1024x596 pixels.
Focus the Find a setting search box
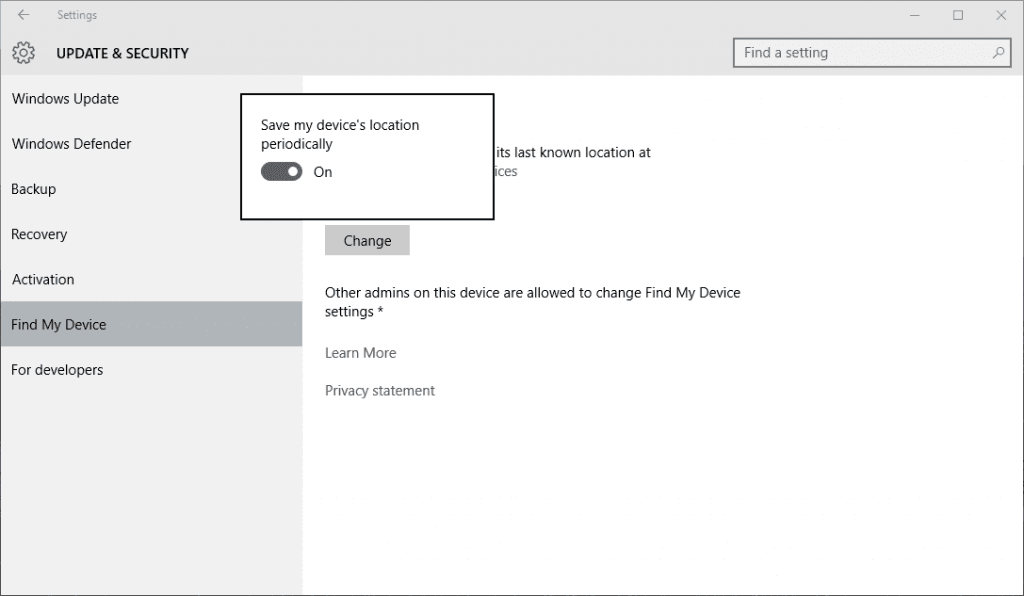(x=860, y=53)
